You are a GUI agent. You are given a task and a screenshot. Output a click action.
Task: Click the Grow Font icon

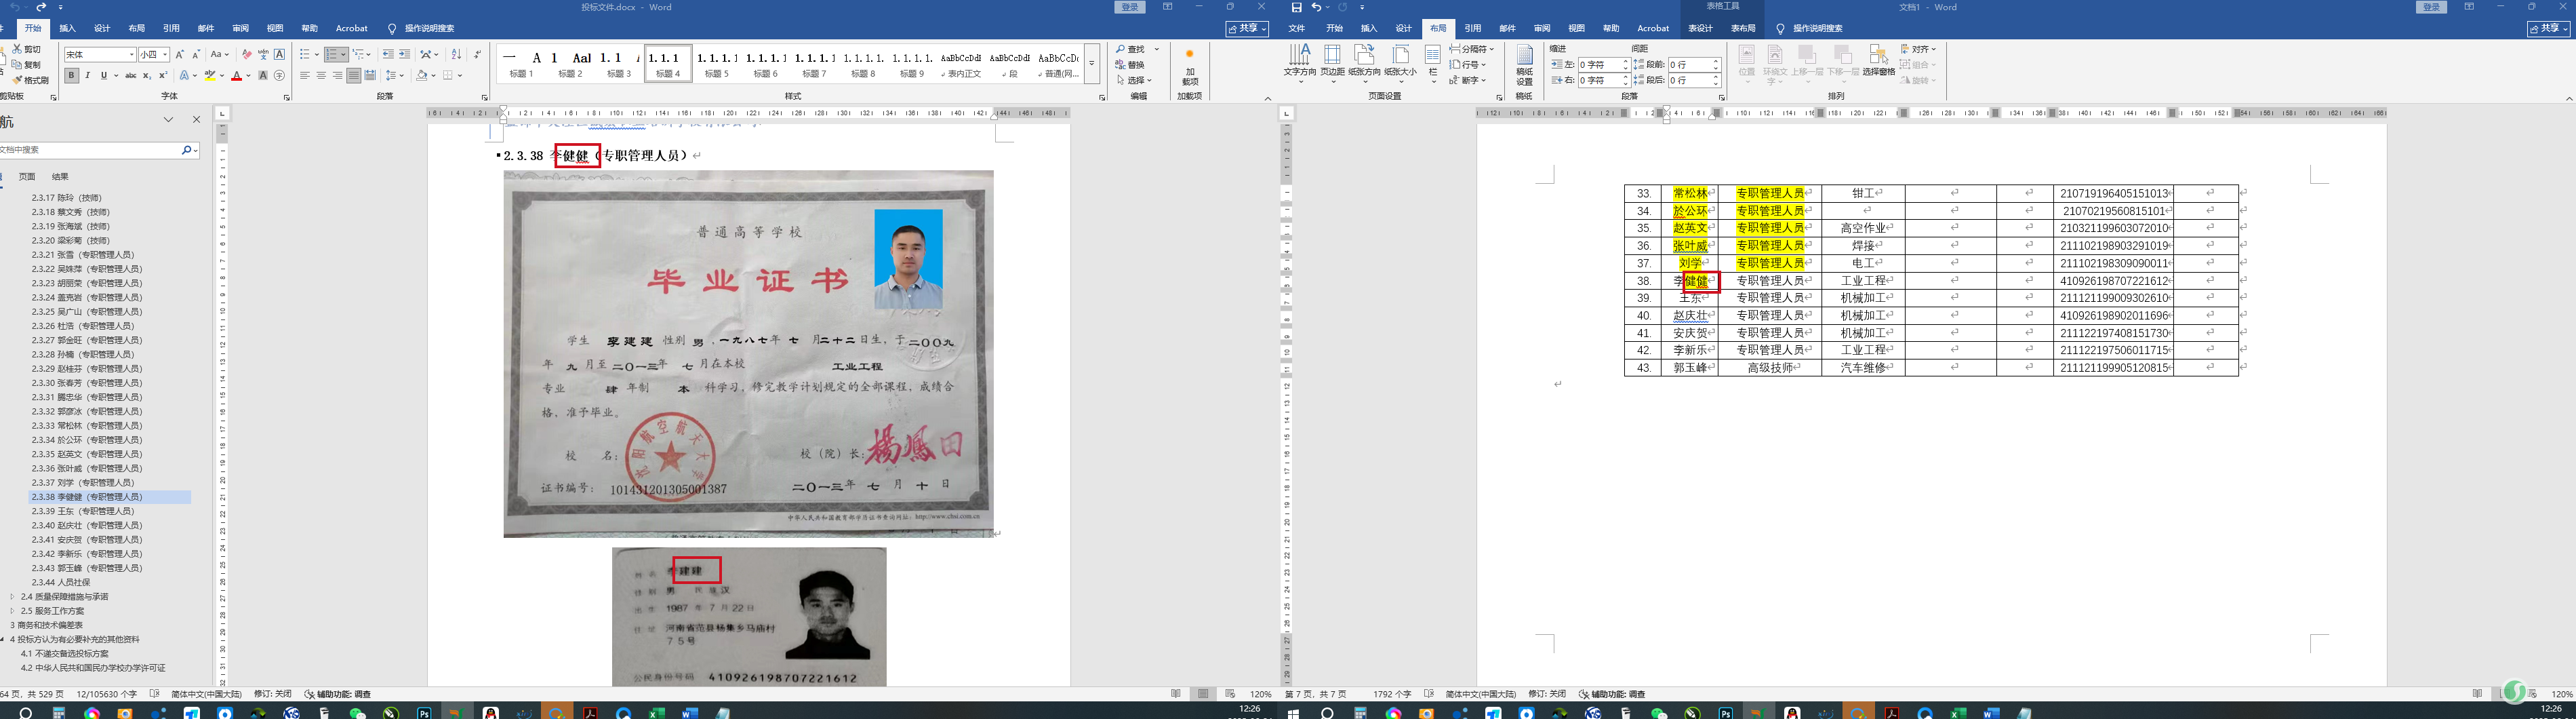[x=180, y=55]
